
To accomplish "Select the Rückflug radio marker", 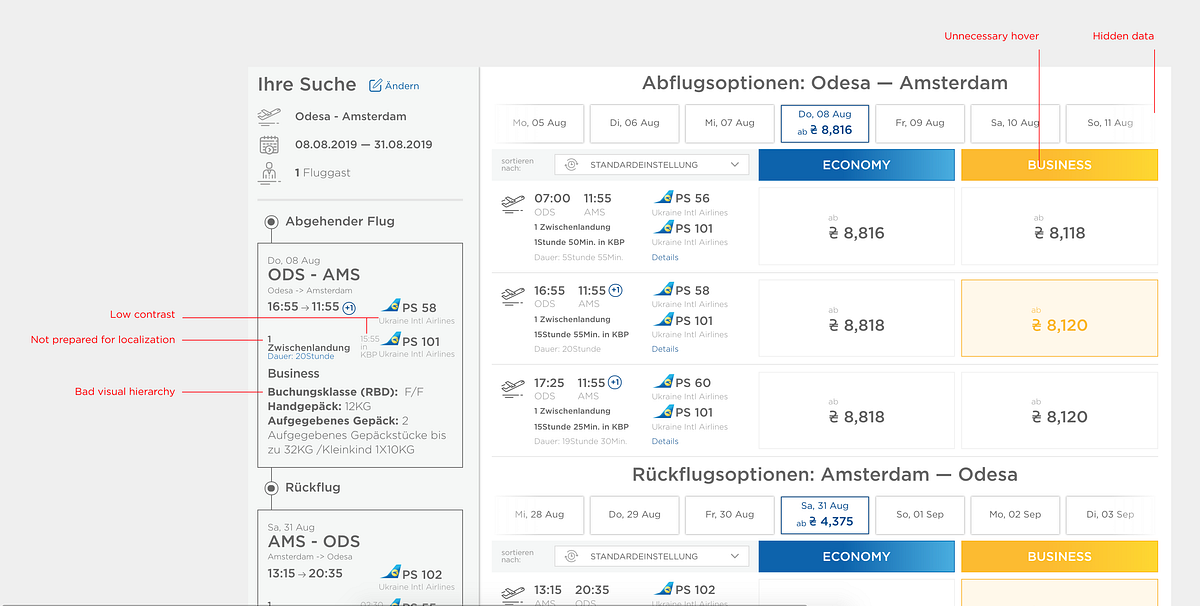I will [271, 488].
